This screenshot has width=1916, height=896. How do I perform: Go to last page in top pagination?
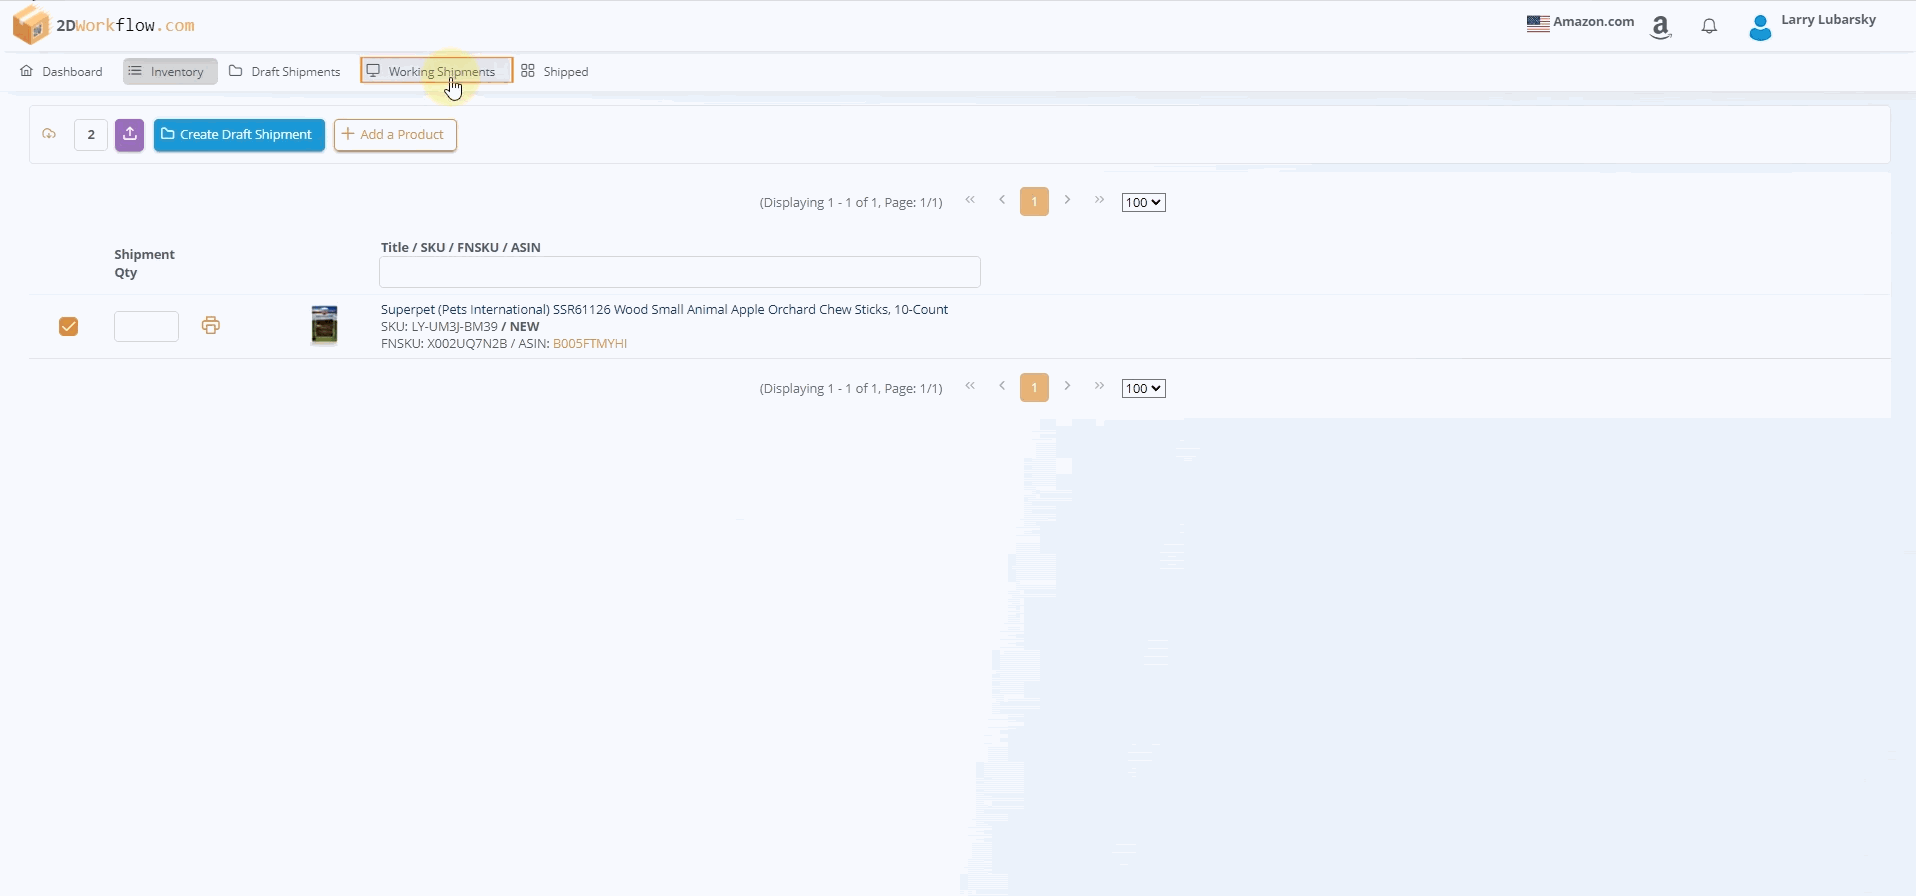[1099, 200]
